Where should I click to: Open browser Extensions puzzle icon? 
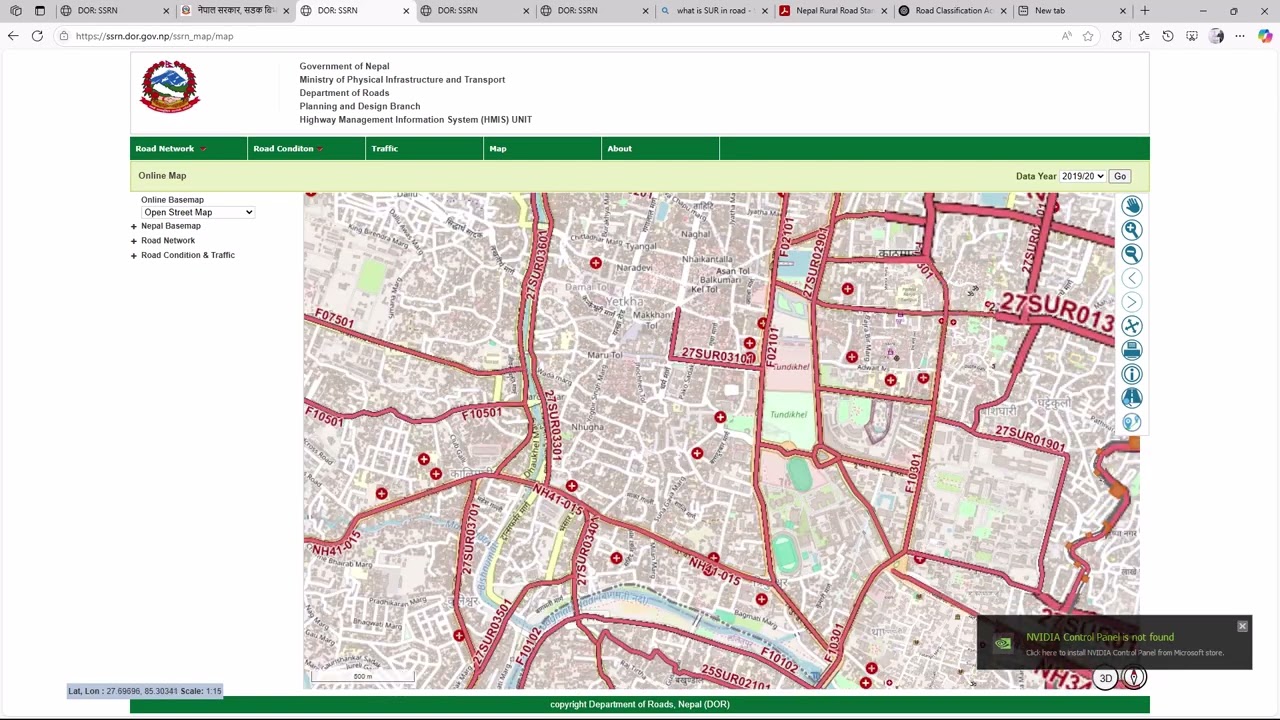[x=1117, y=36]
